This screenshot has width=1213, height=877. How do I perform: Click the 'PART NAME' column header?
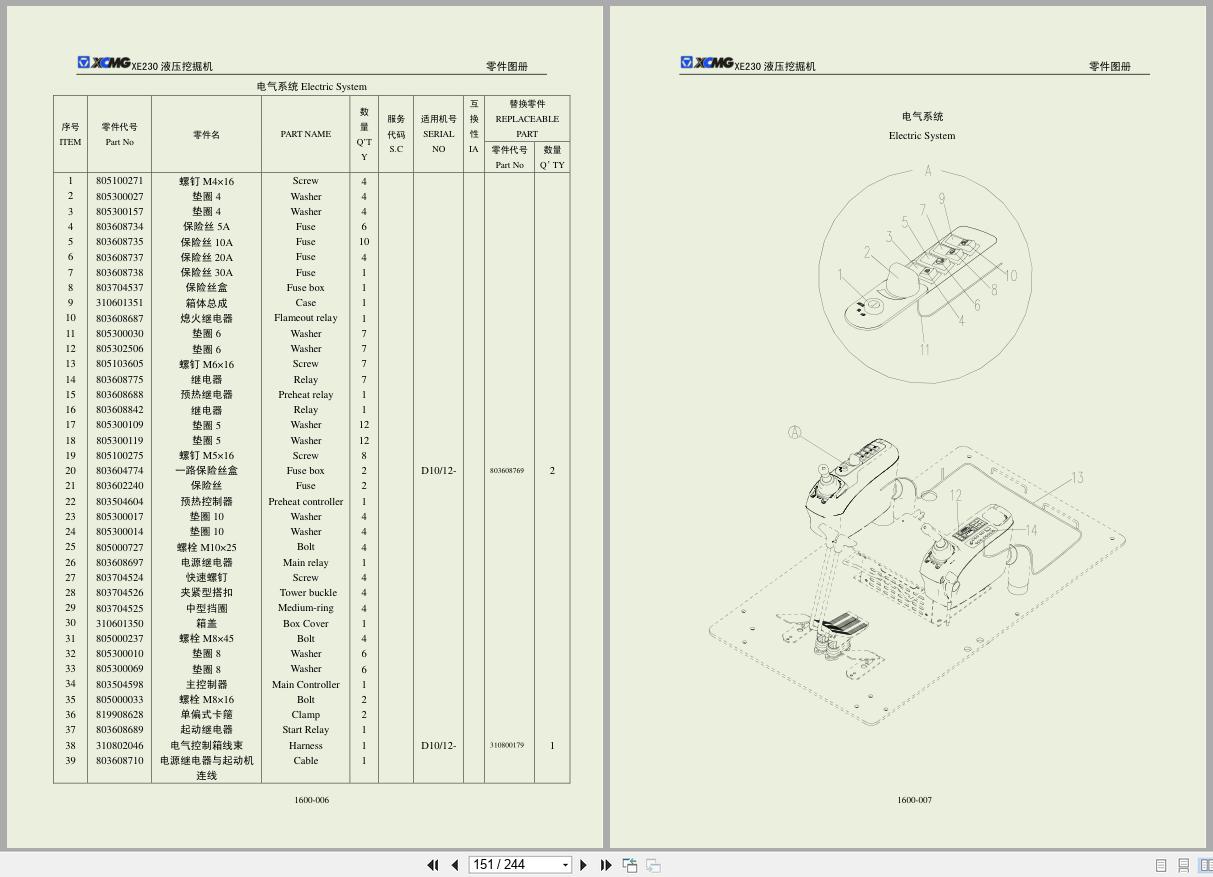pyautogui.click(x=305, y=134)
